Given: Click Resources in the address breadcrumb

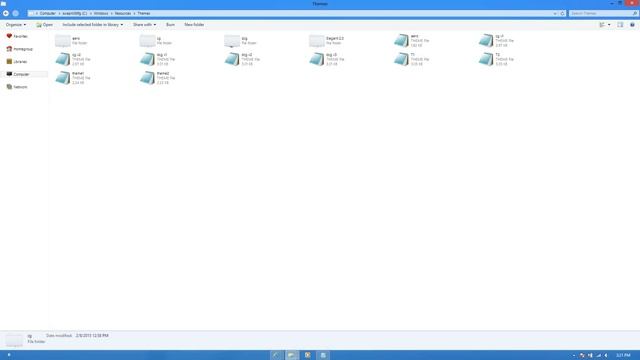Looking at the screenshot, I should (x=123, y=13).
